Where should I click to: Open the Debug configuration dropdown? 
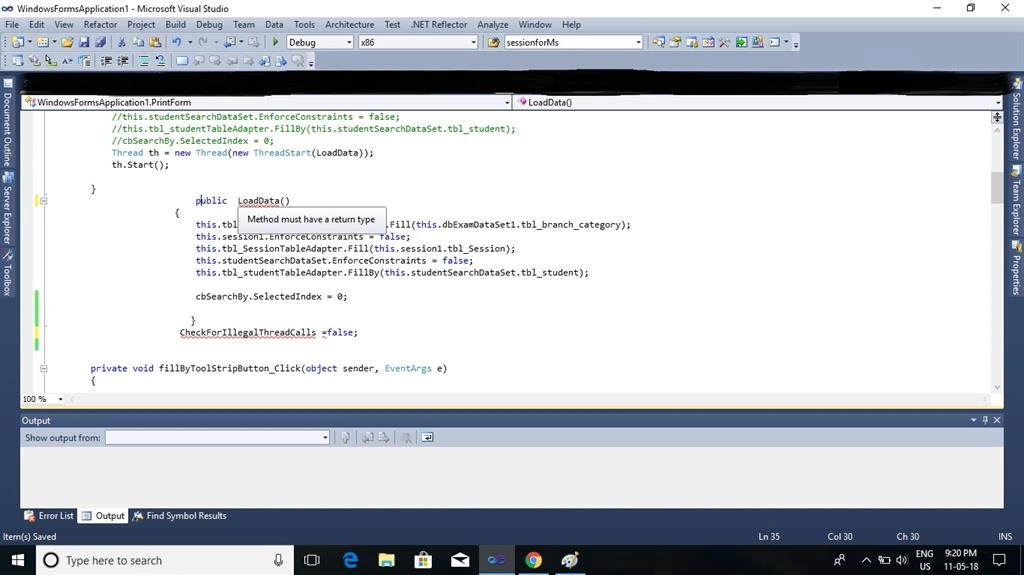point(320,42)
